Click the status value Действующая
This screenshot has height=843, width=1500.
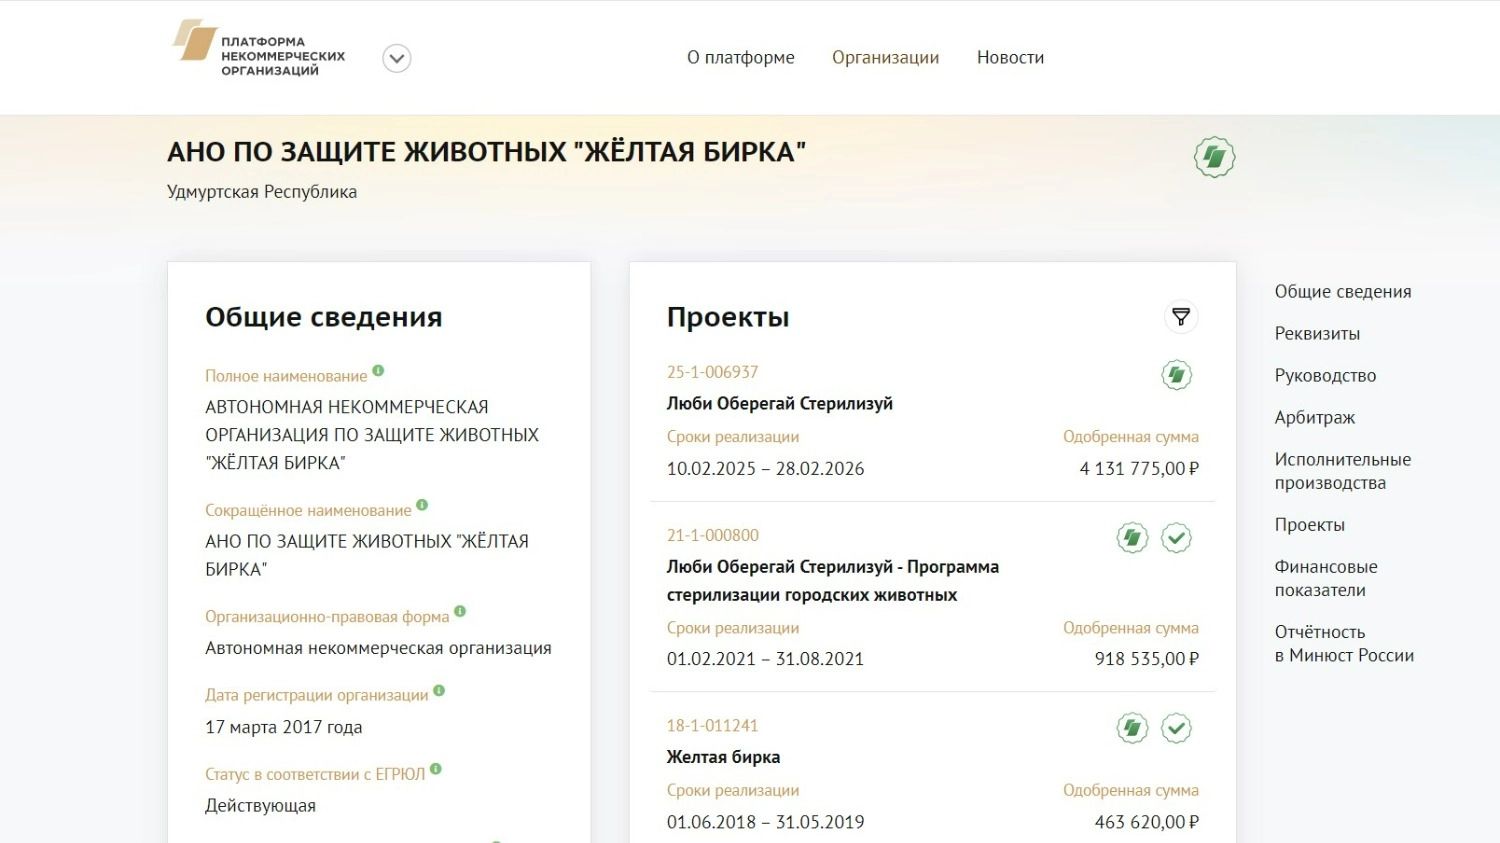pos(261,805)
